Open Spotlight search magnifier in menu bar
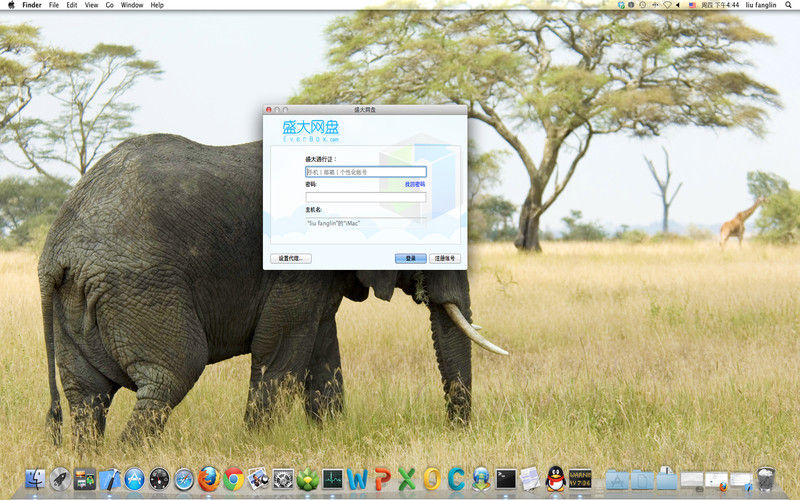 pos(788,5)
